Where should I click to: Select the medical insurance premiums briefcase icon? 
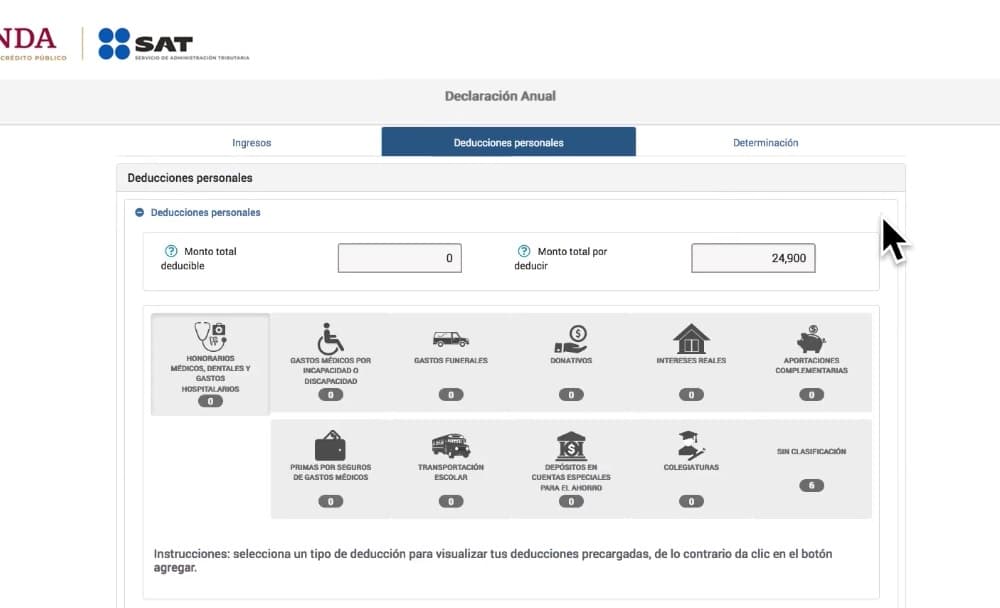pyautogui.click(x=330, y=445)
